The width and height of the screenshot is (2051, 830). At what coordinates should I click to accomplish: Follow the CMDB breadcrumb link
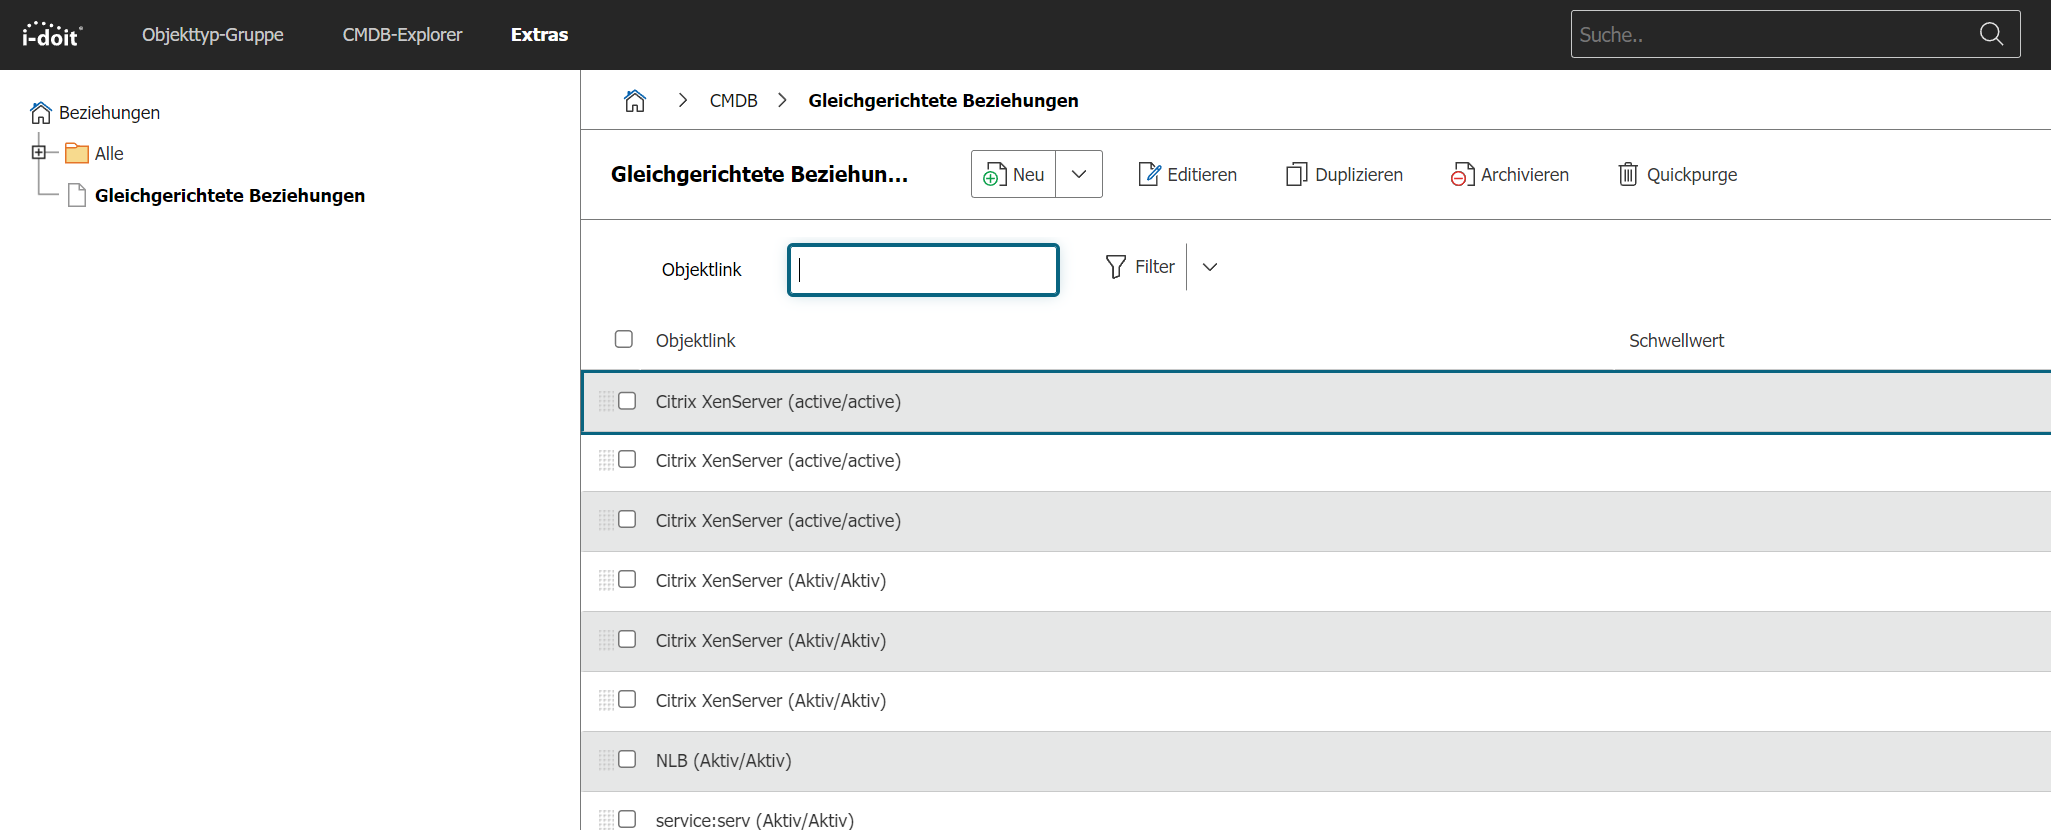733,101
